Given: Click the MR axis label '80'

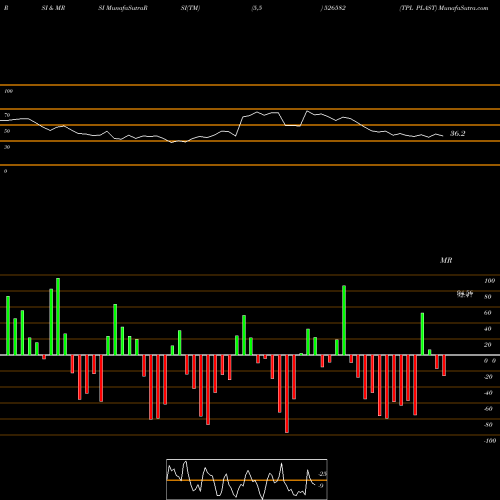Looking at the screenshot, I should point(488,297).
